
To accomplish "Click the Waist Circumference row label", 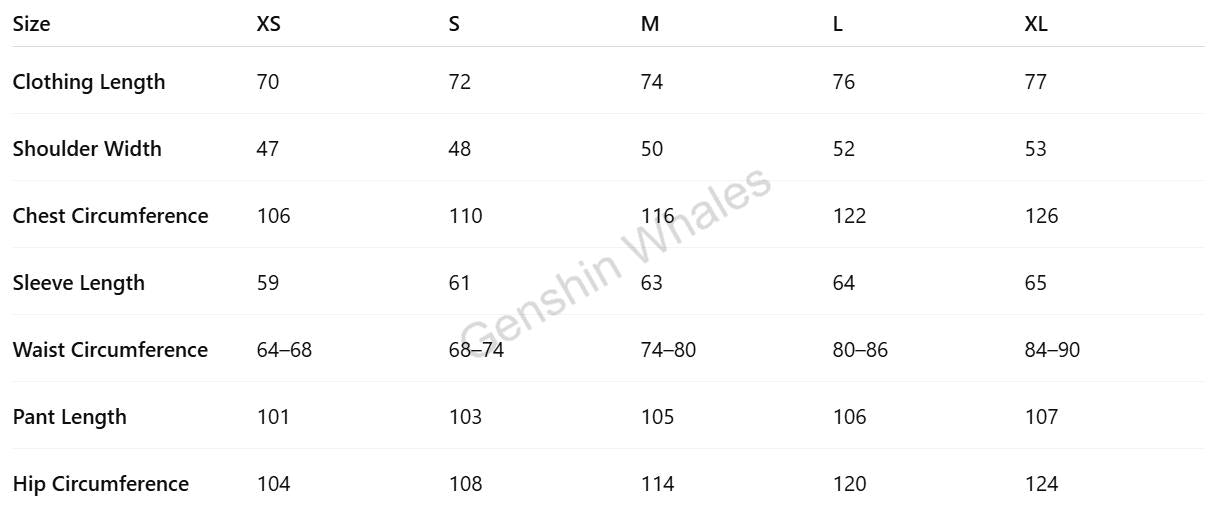I will [x=110, y=350].
